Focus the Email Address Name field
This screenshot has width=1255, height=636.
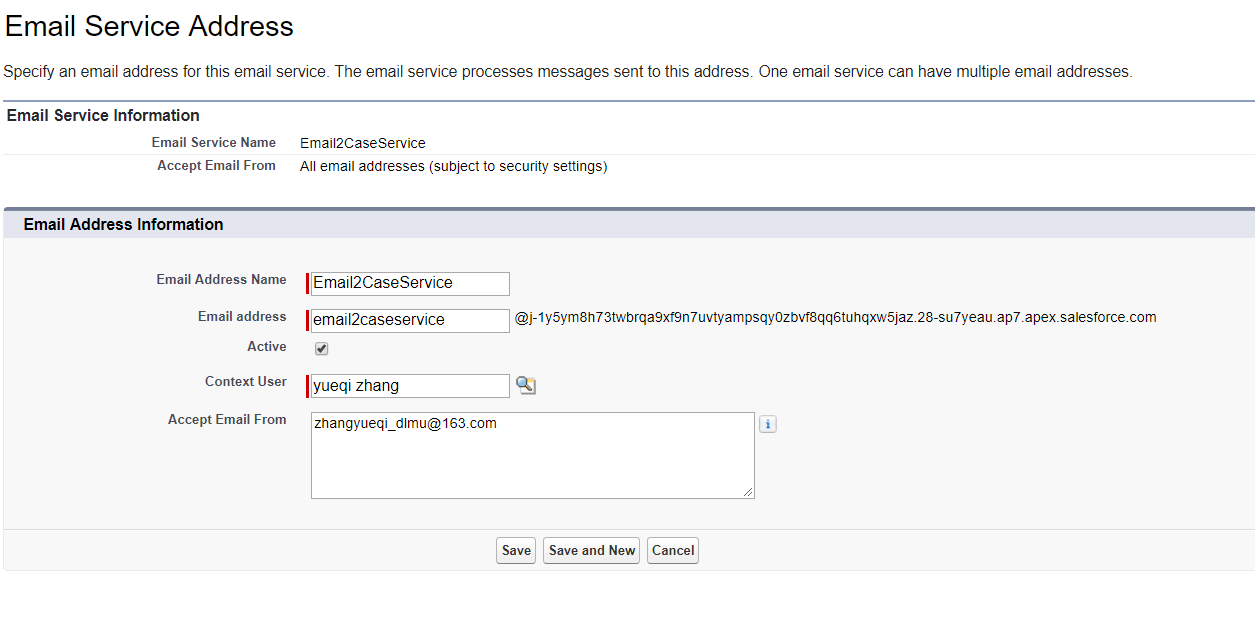(x=410, y=283)
